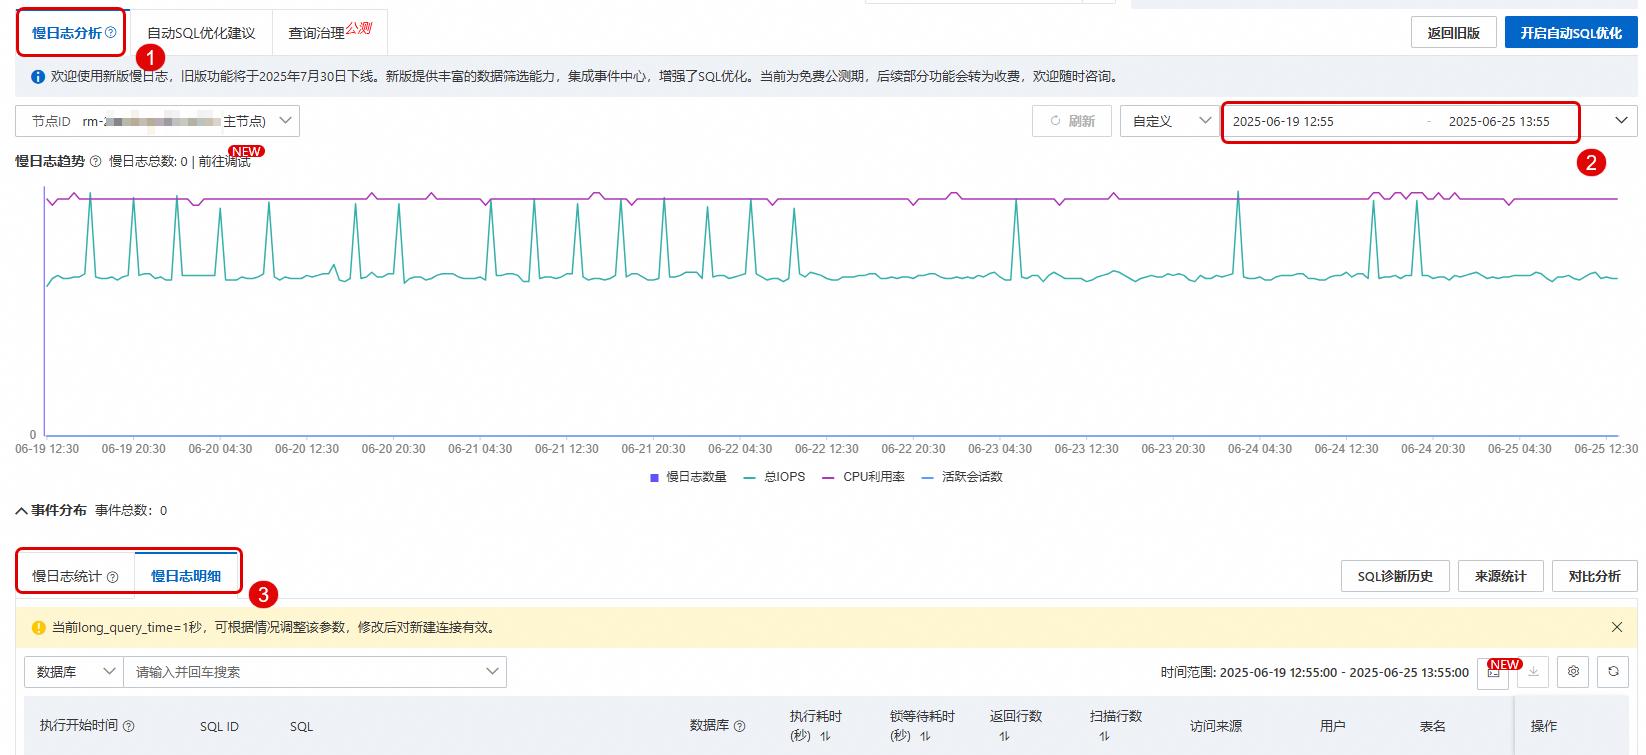Click the 操作 column header
Viewport: 1646px width, 755px height.
1543,726
